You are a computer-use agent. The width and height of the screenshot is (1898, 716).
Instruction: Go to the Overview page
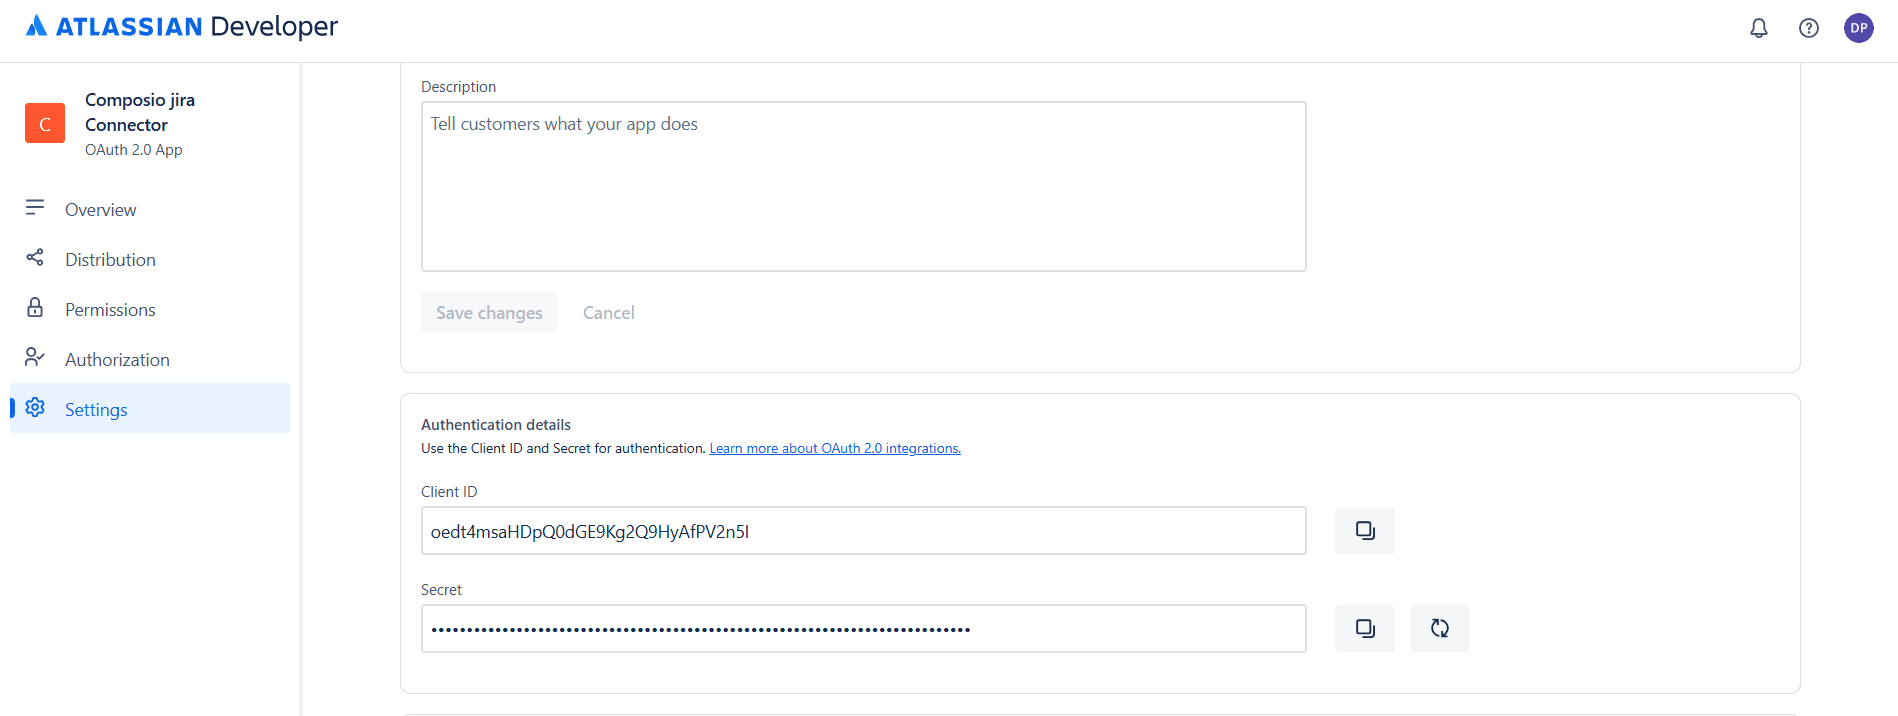(x=150, y=209)
